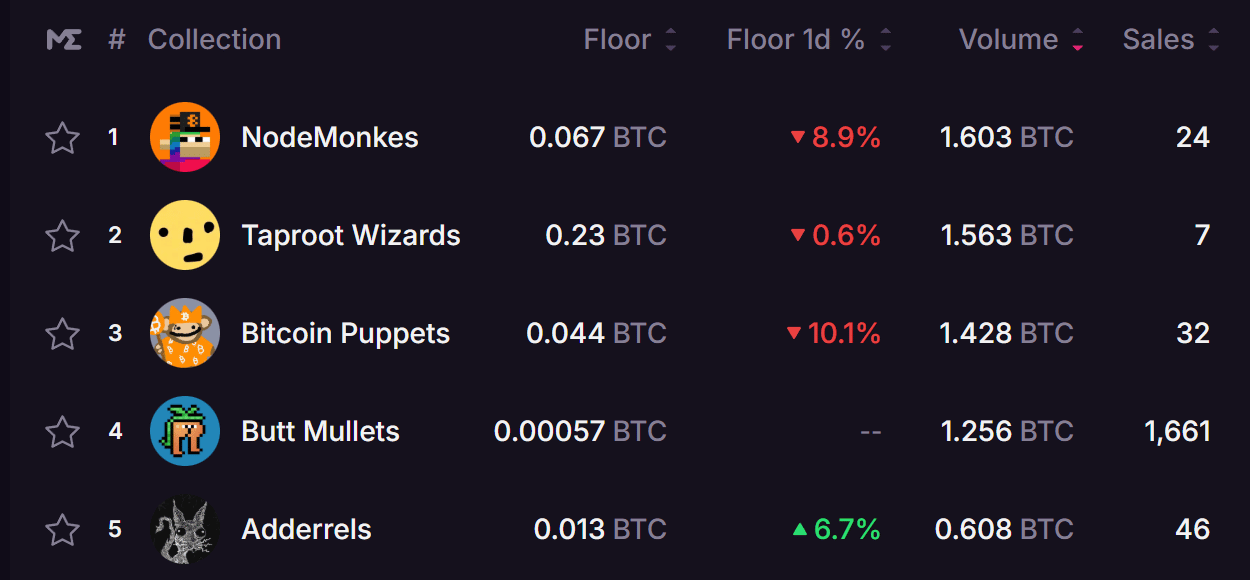
Task: Open the Adderrels black-and-white avatar
Action: pyautogui.click(x=185, y=529)
